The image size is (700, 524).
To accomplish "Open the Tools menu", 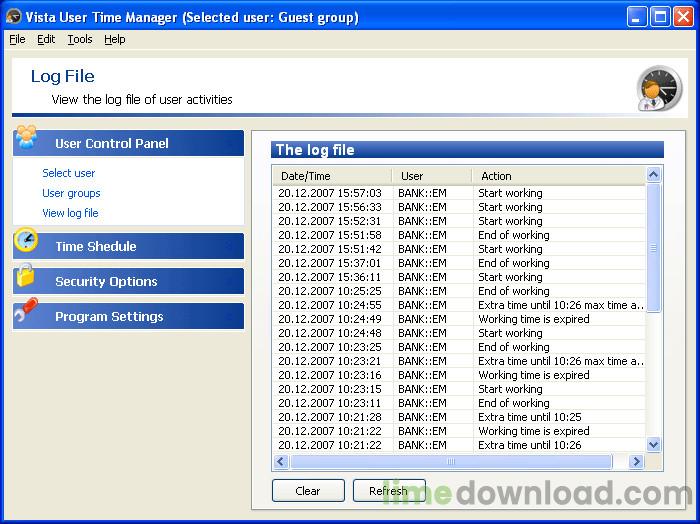I will click(x=80, y=39).
